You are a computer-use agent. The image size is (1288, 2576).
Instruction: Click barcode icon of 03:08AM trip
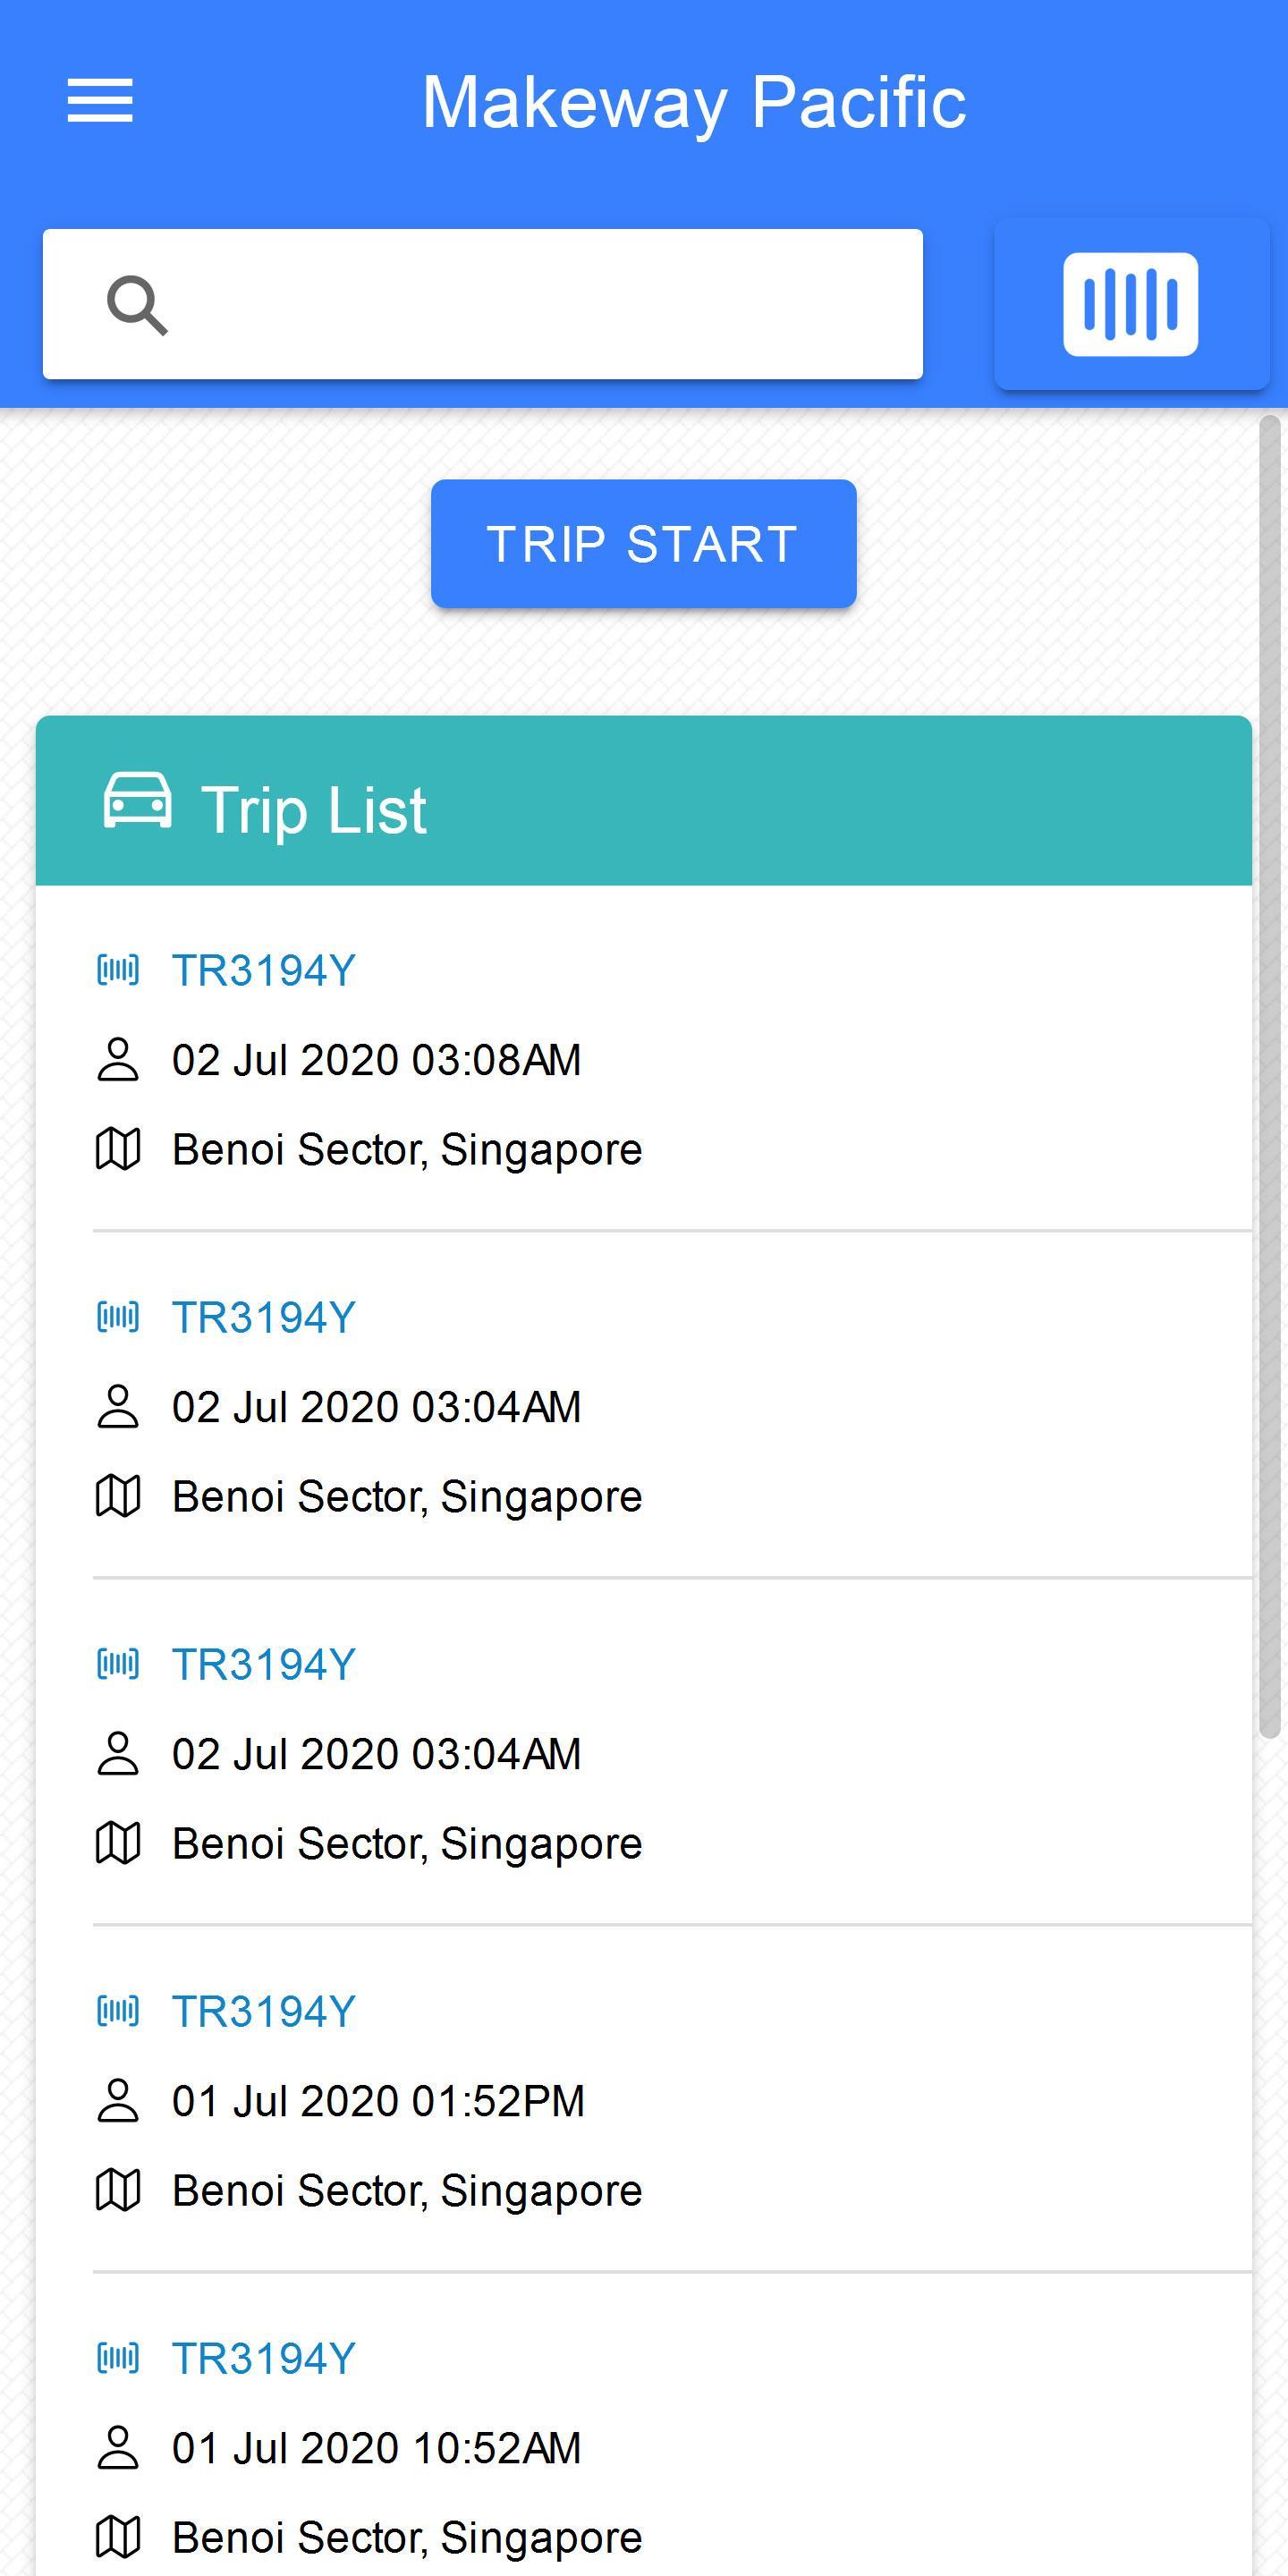[118, 969]
